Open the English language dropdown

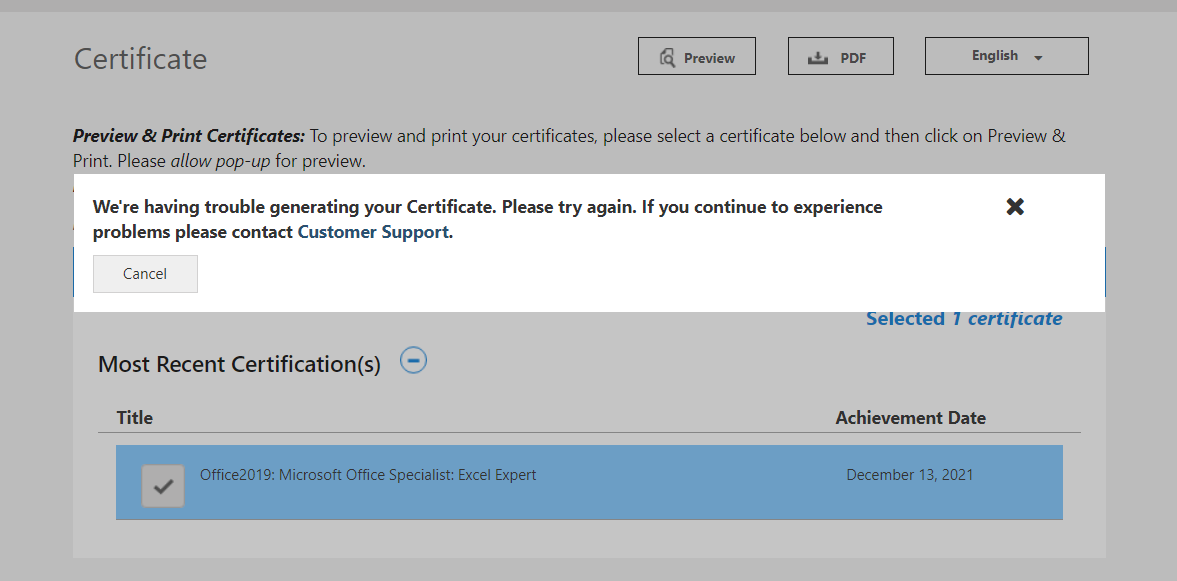tap(1007, 56)
